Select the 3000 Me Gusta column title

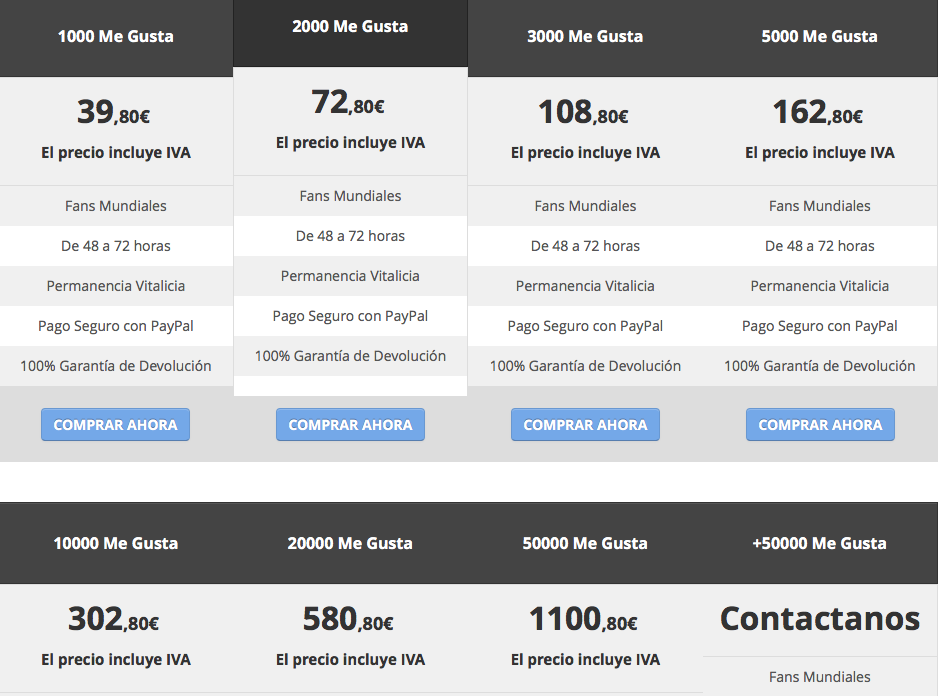585,37
